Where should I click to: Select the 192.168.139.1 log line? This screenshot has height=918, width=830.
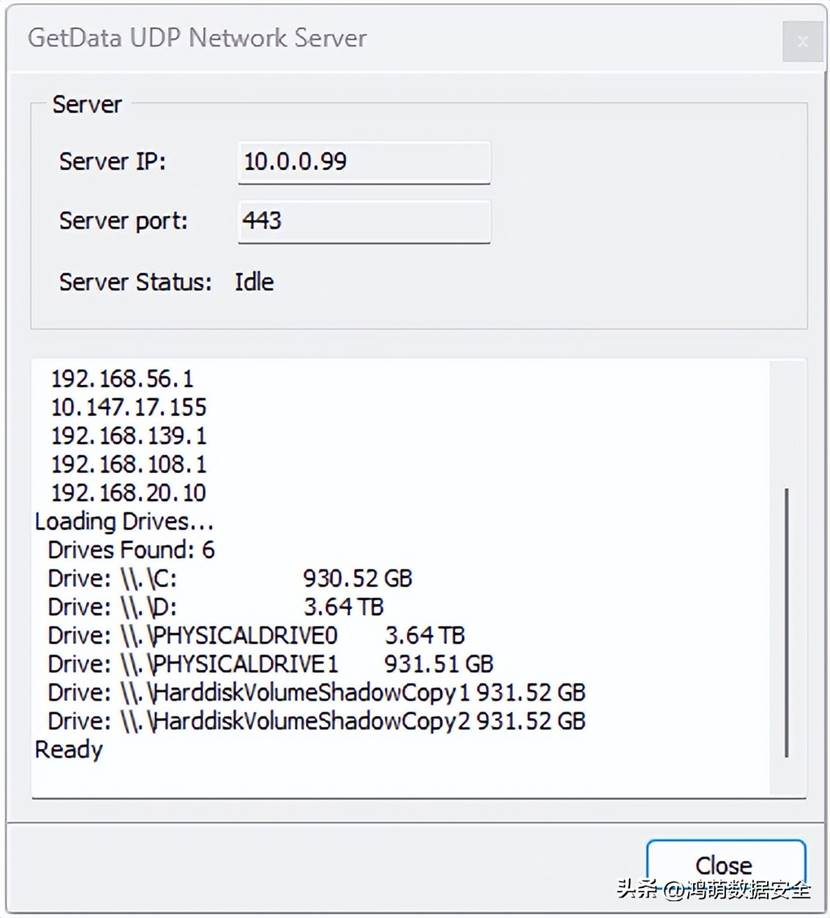[x=129, y=436]
